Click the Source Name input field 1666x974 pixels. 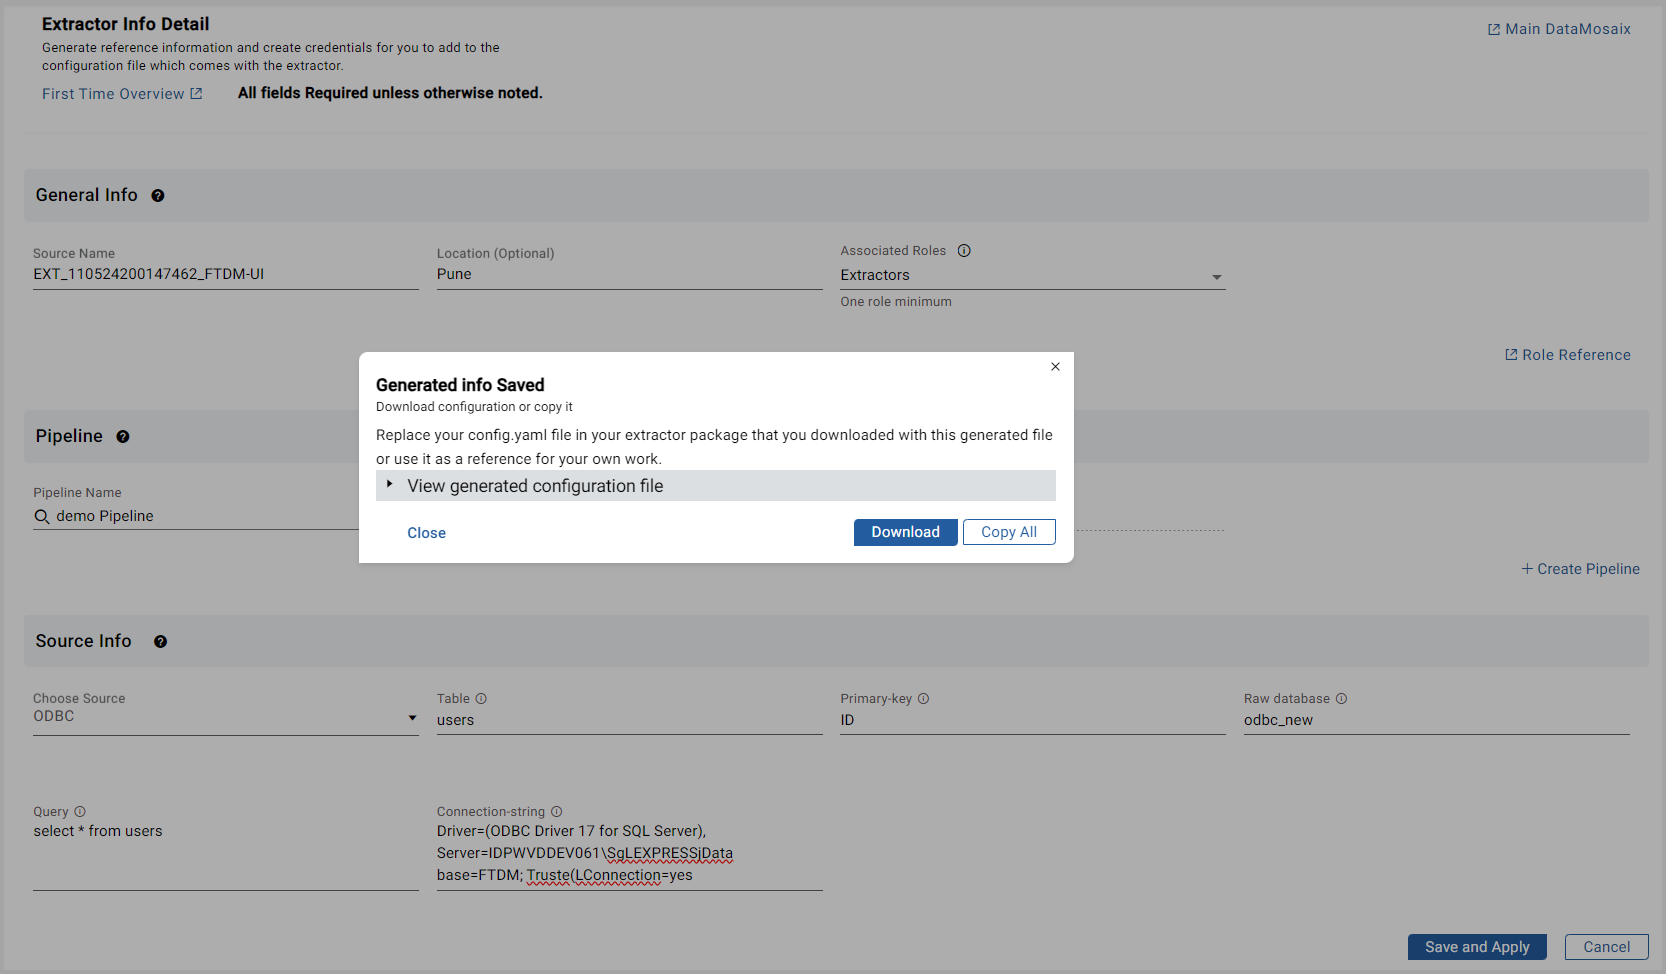pos(225,274)
